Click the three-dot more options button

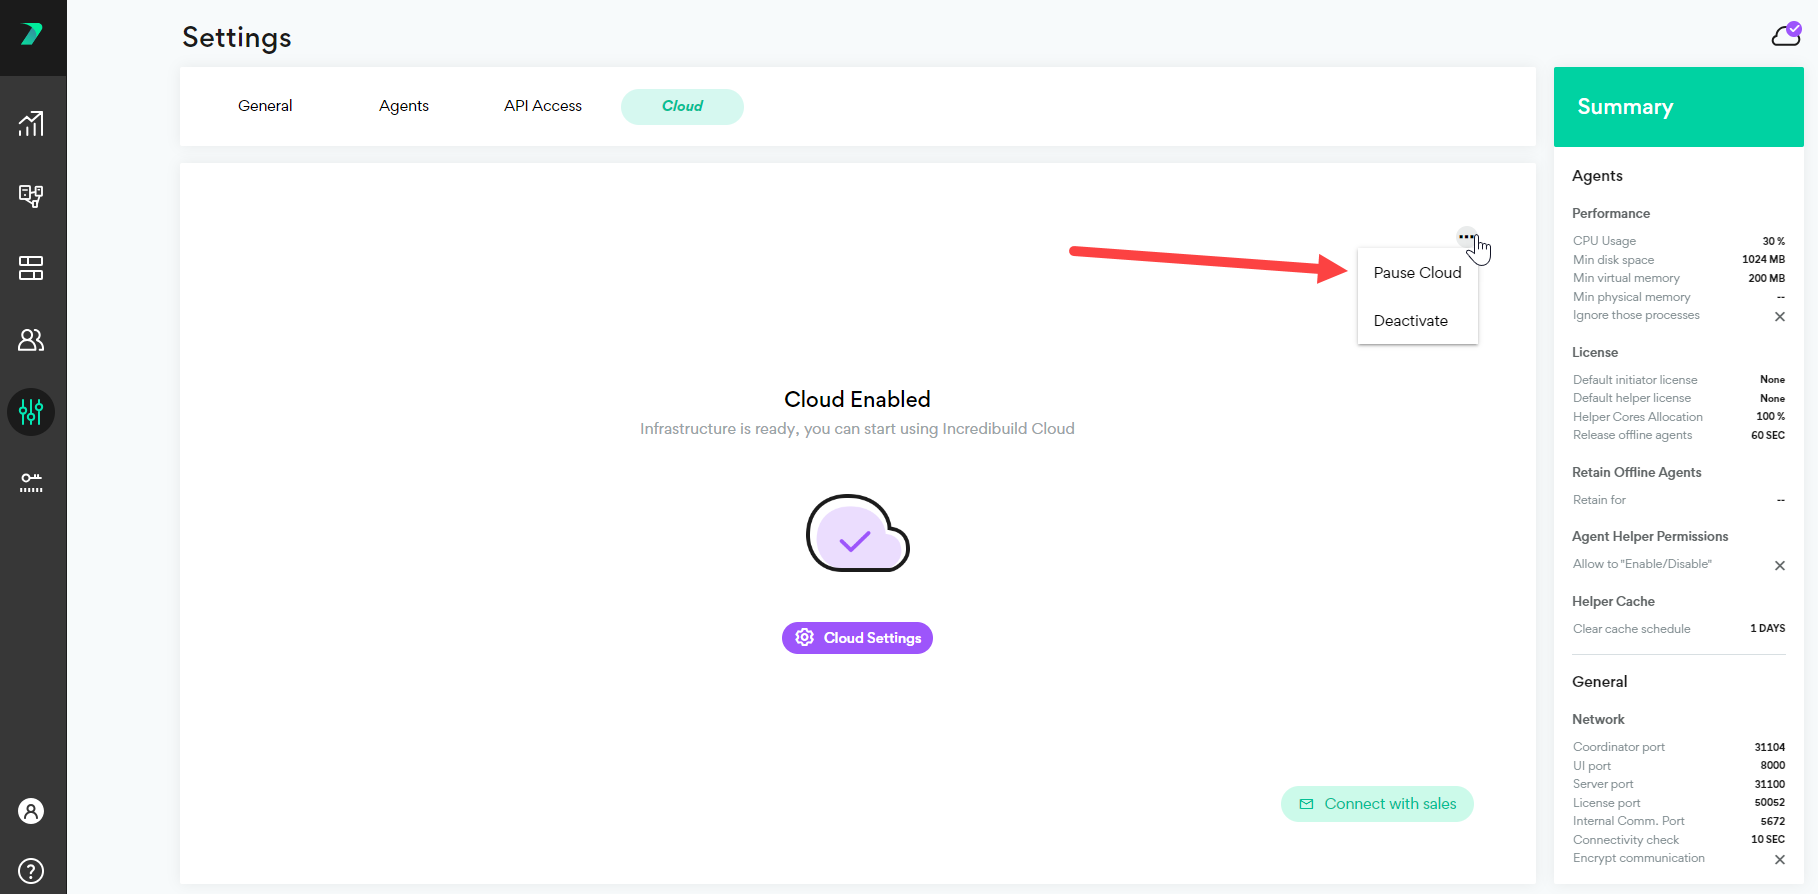[x=1466, y=237]
